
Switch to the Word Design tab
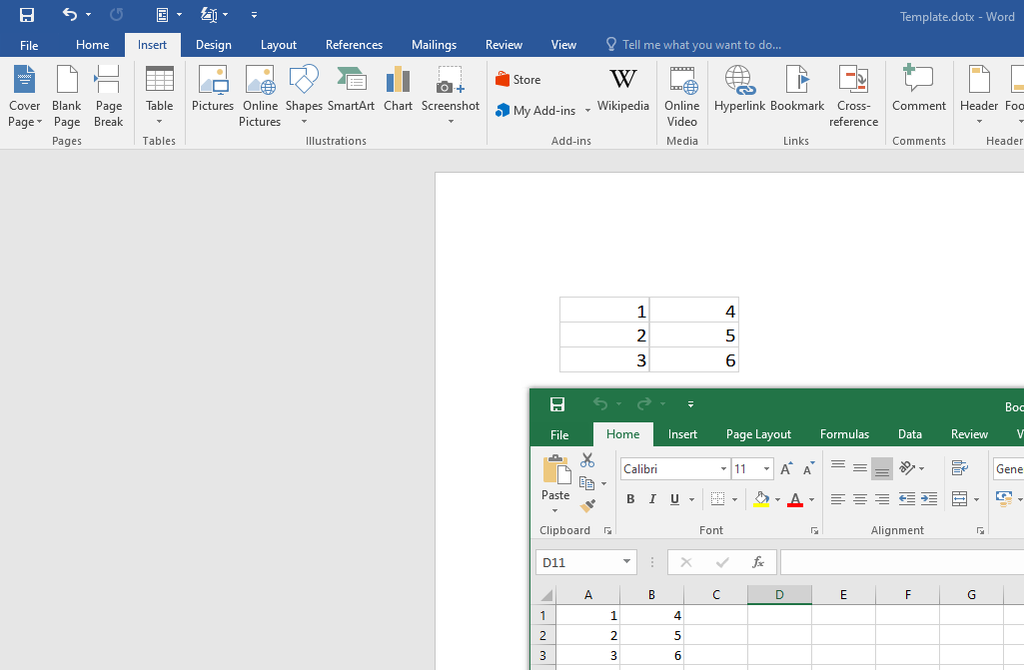(x=214, y=44)
